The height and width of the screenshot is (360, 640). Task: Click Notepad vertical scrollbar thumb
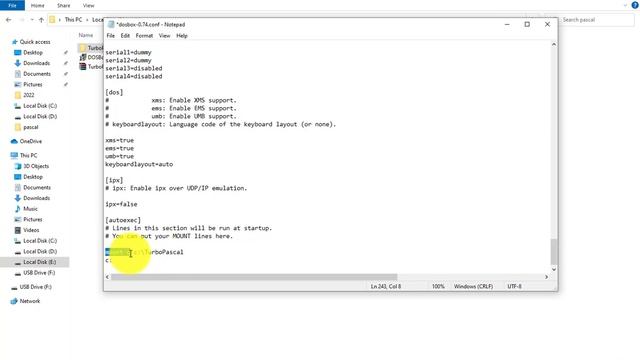[x=554, y=251]
